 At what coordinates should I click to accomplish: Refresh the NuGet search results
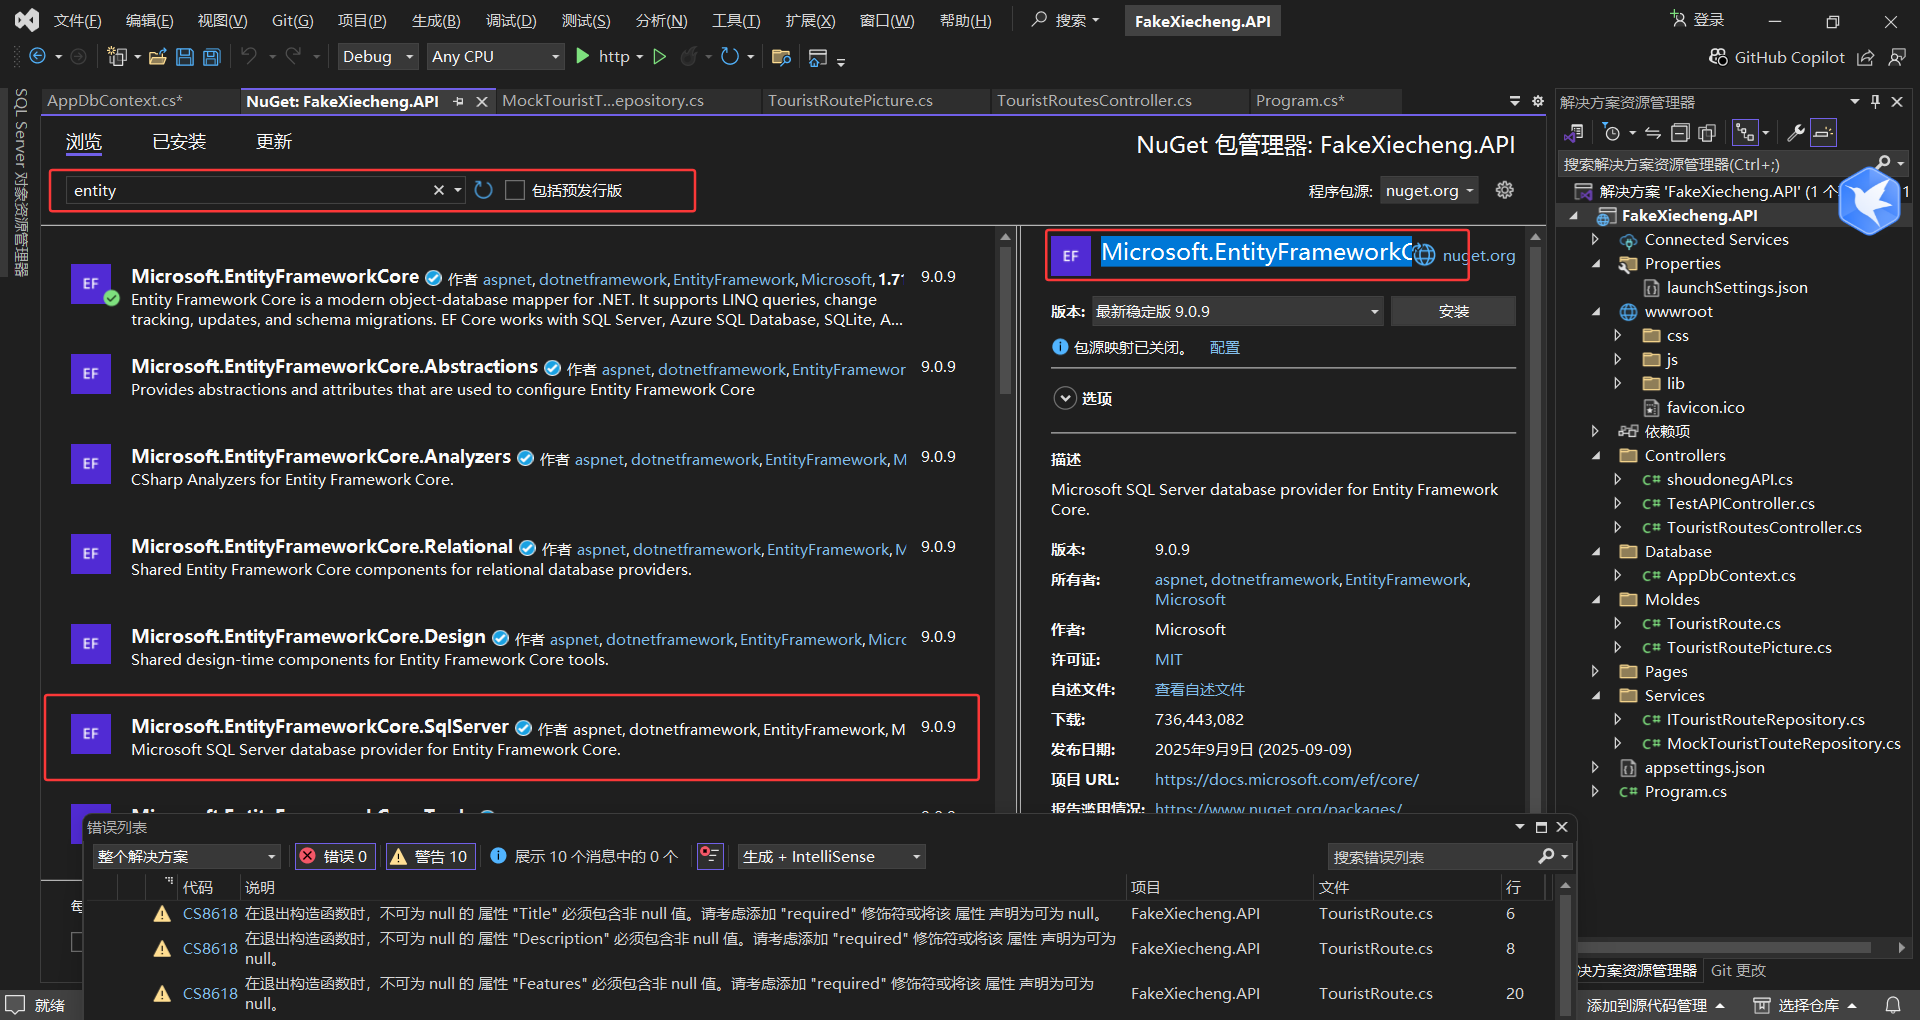pos(484,190)
